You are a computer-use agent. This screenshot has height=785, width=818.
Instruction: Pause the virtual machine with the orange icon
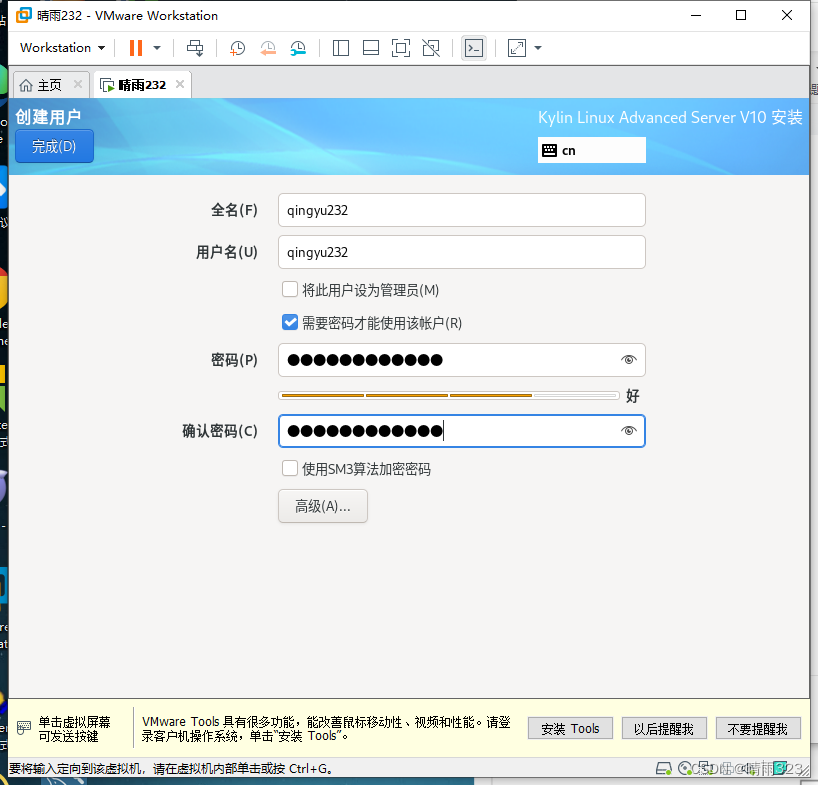coord(136,48)
